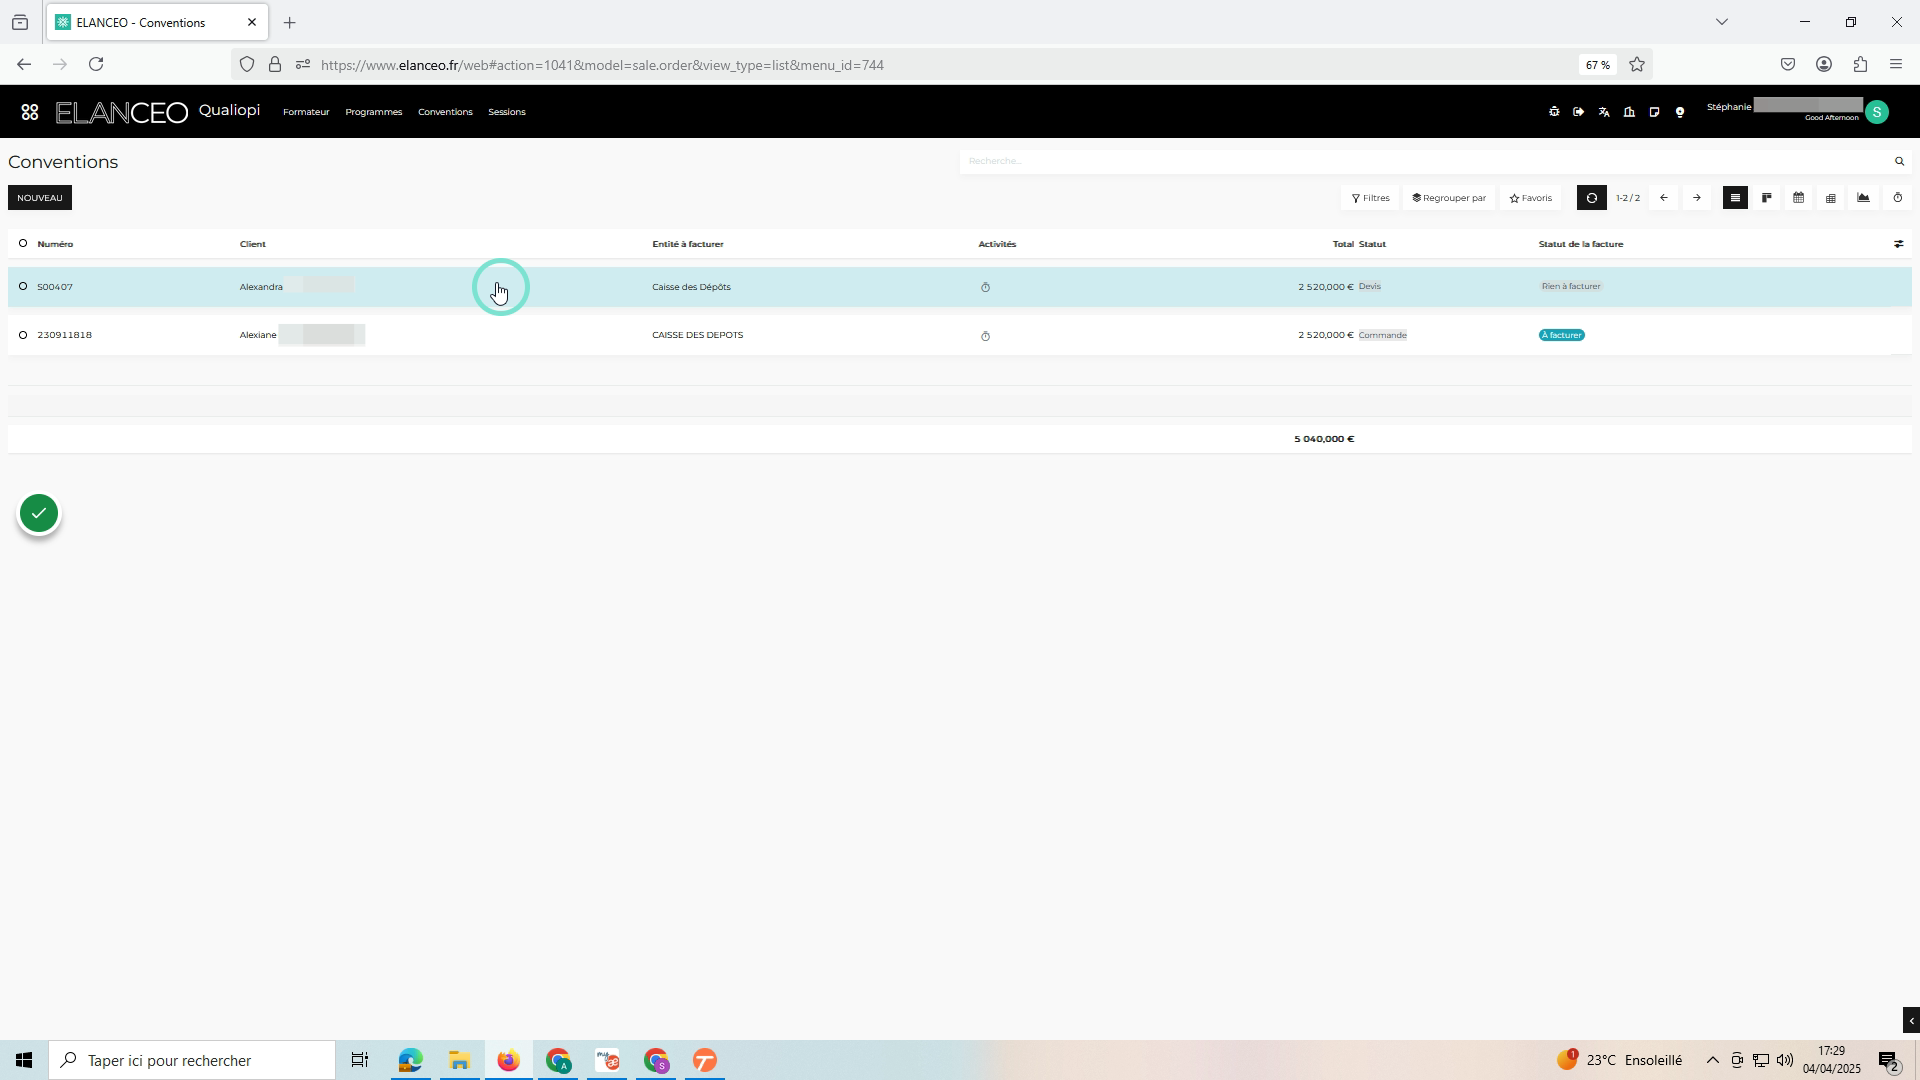Reload the page with browser refresh
Image resolution: width=1920 pixels, height=1080 pixels.
click(x=96, y=64)
